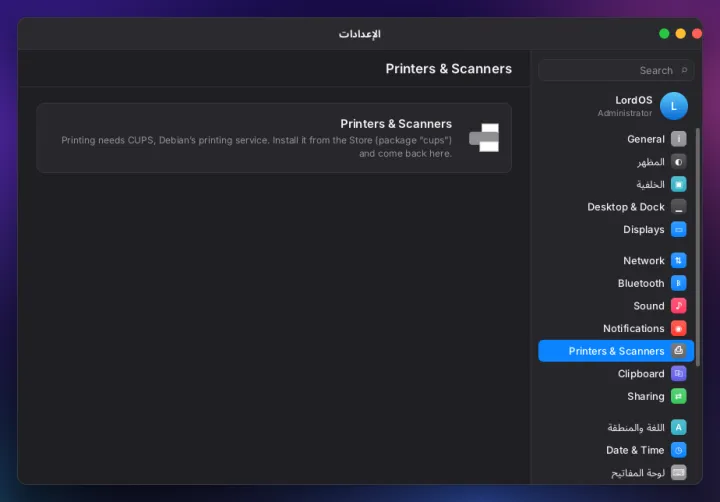Open the Date & Time clock icon
The width and height of the screenshot is (720, 502).
678,450
